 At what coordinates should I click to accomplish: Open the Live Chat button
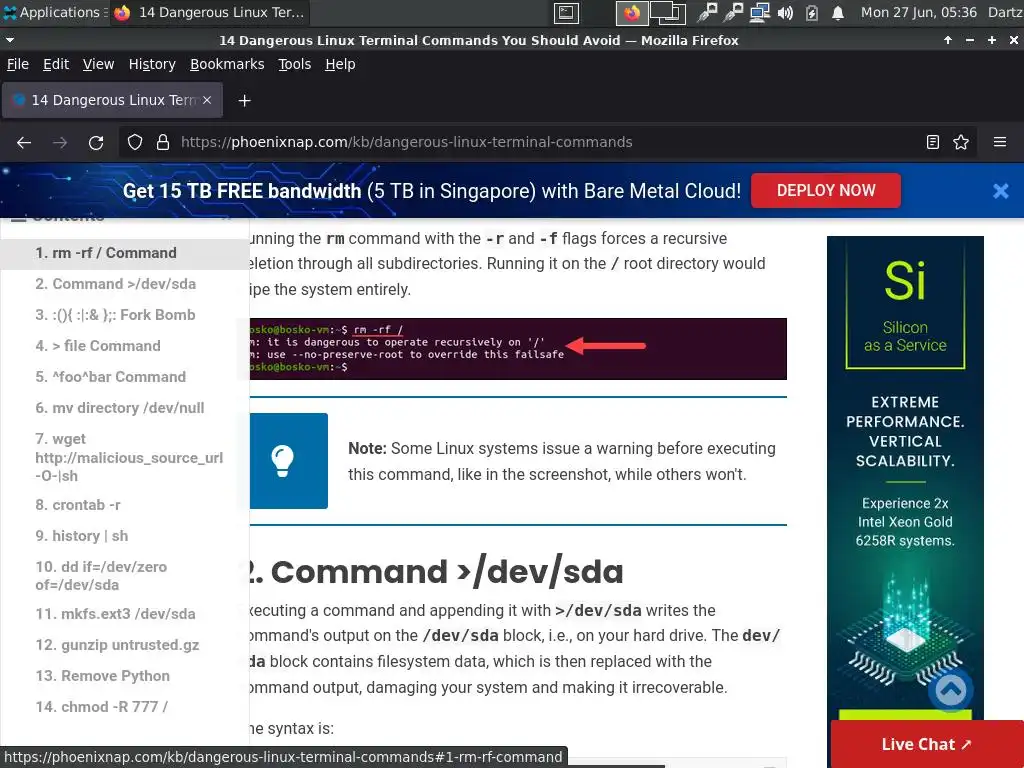pos(927,744)
